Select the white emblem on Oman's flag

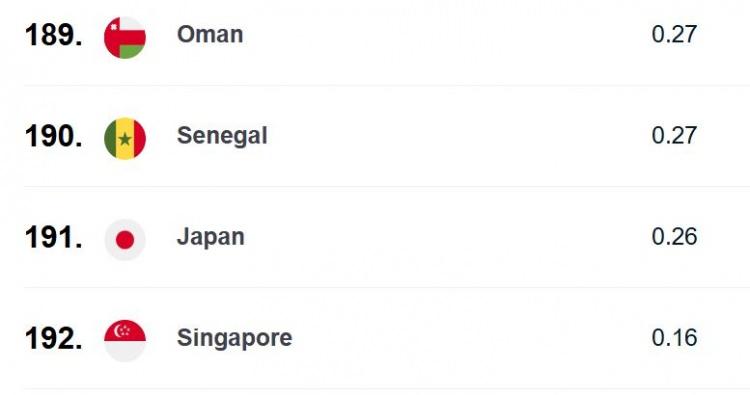[x=113, y=27]
